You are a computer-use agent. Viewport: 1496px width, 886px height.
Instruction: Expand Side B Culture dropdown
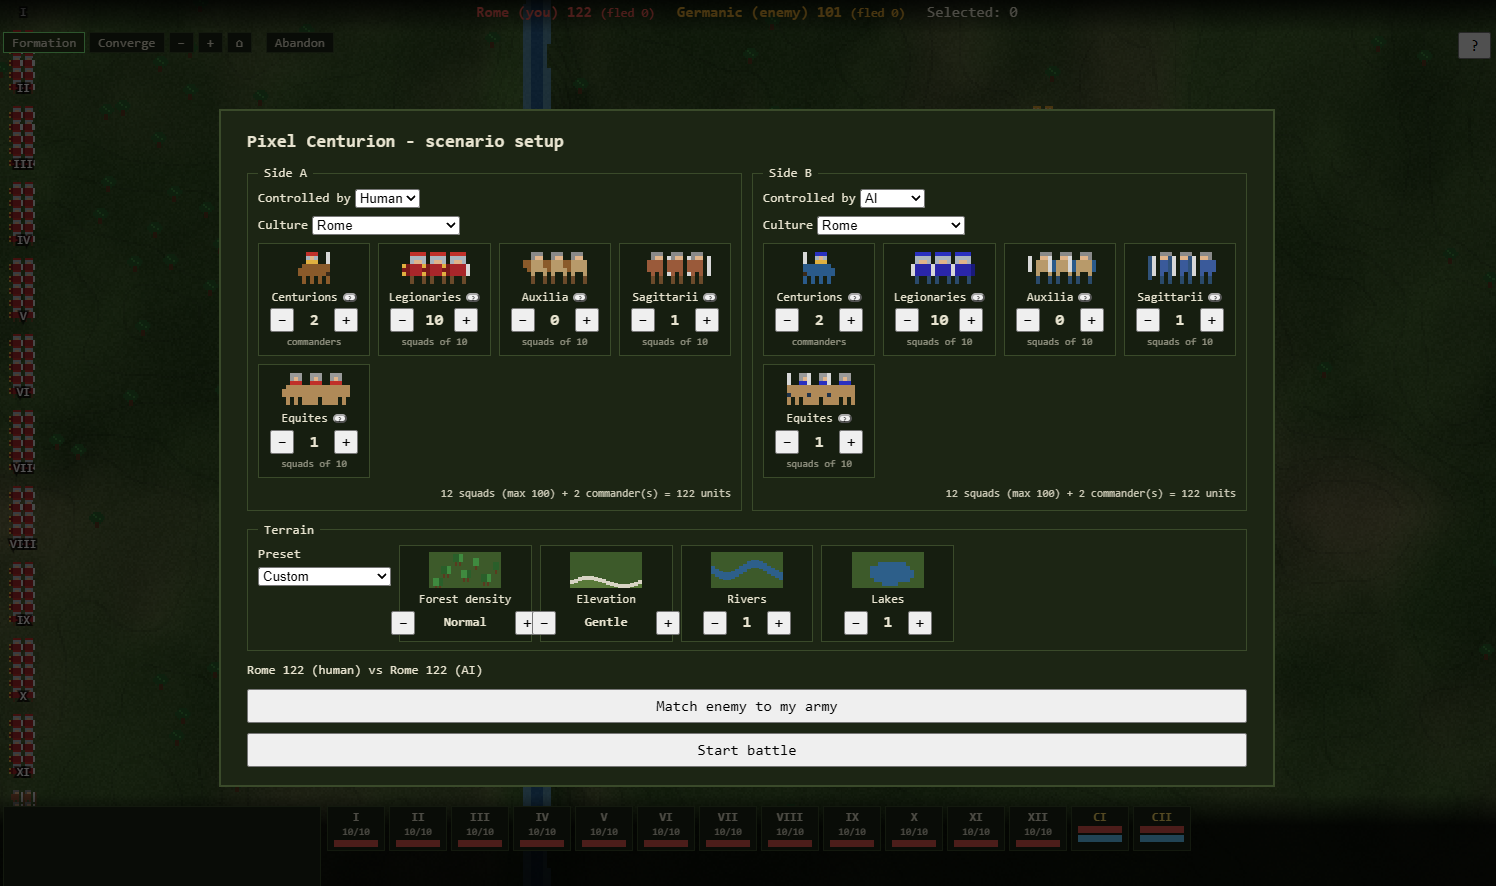point(891,225)
